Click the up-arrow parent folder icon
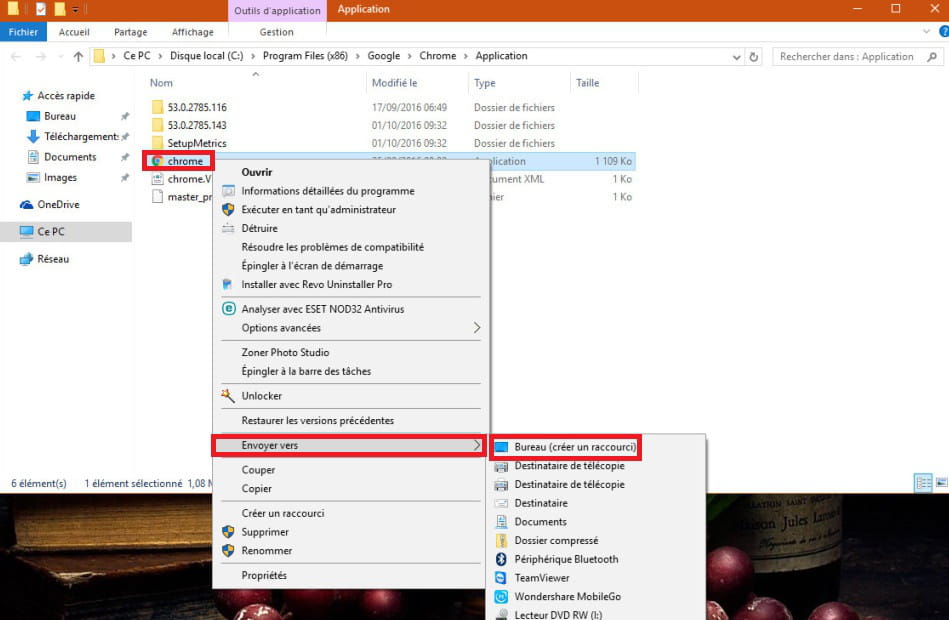The width and height of the screenshot is (949, 620). point(78,57)
